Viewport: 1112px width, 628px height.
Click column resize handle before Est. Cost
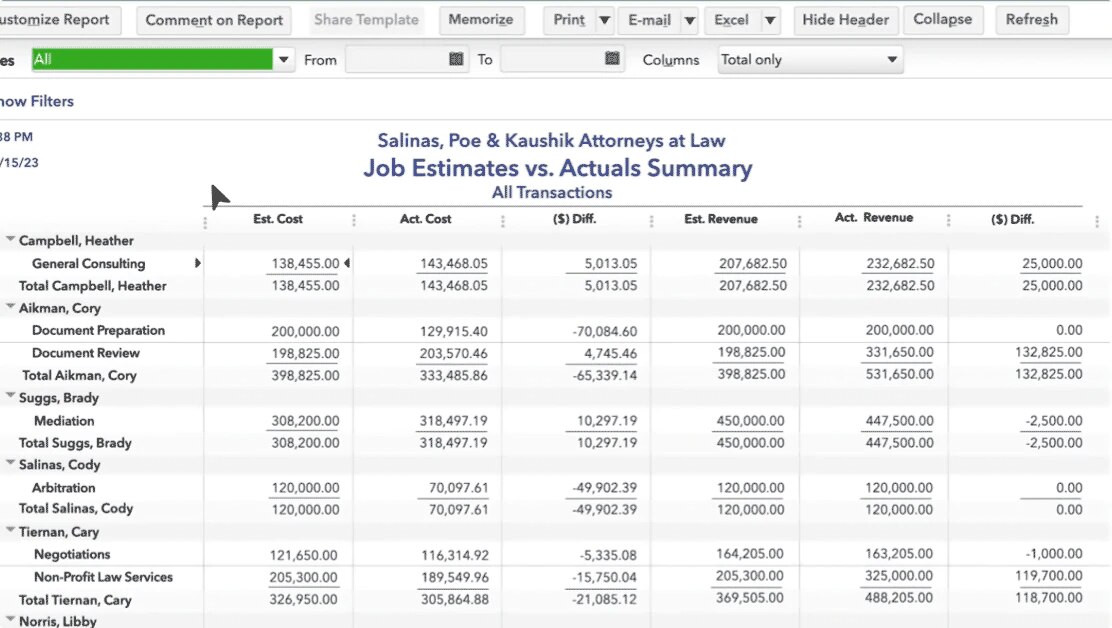tap(206, 221)
